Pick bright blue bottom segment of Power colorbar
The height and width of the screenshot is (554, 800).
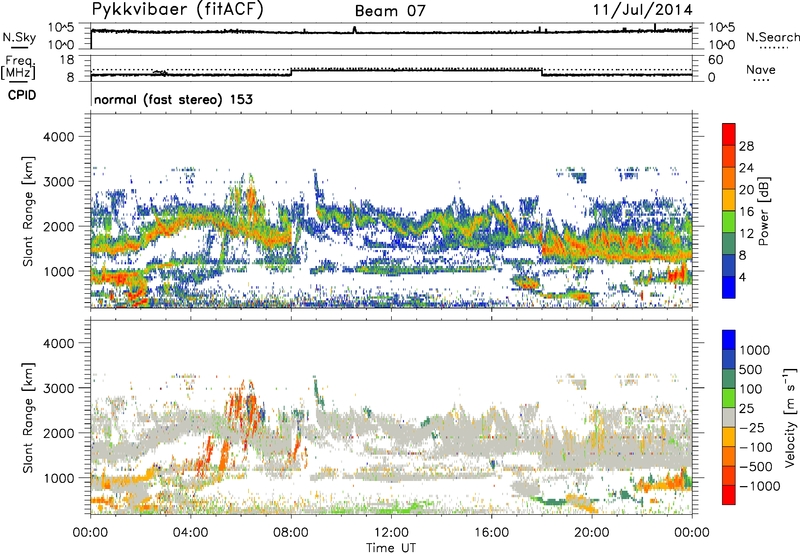(729, 287)
